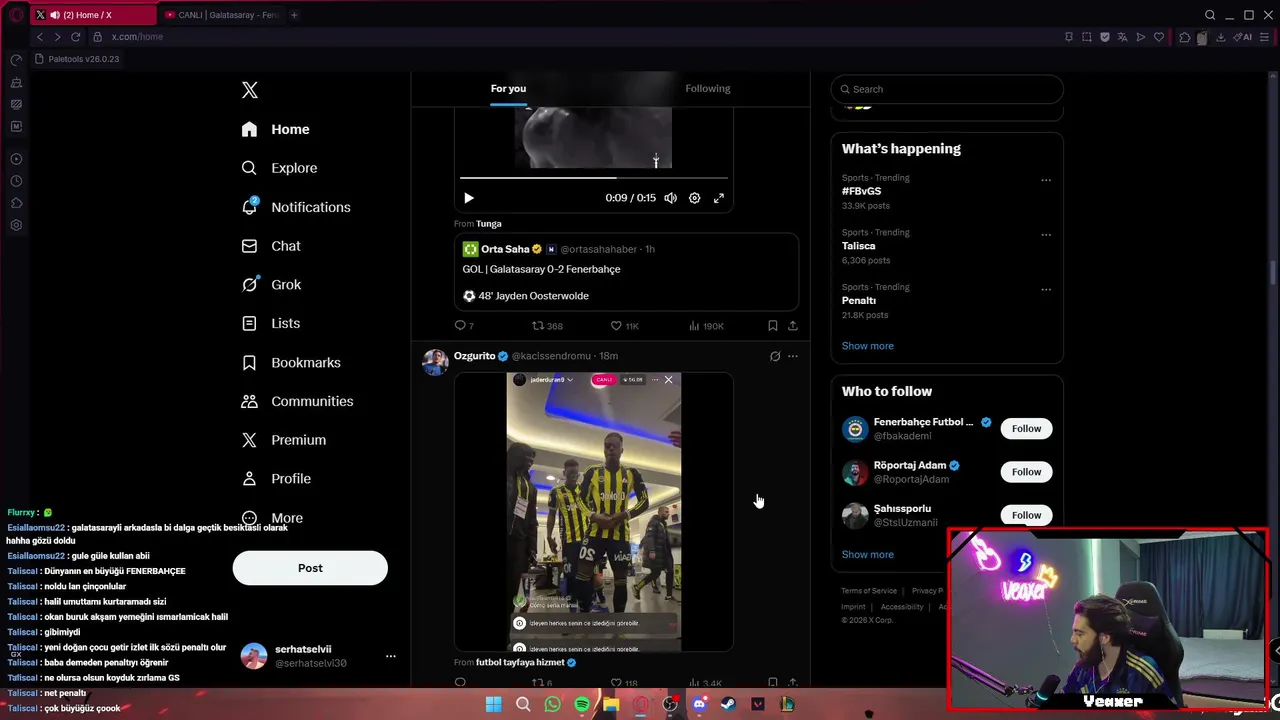Play the video in the top post
The height and width of the screenshot is (720, 1280).
pos(469,198)
